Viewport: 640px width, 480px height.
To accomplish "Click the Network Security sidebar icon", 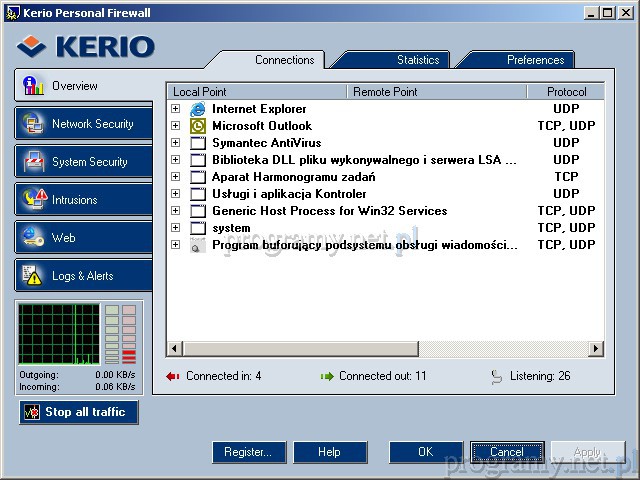I will [35, 124].
